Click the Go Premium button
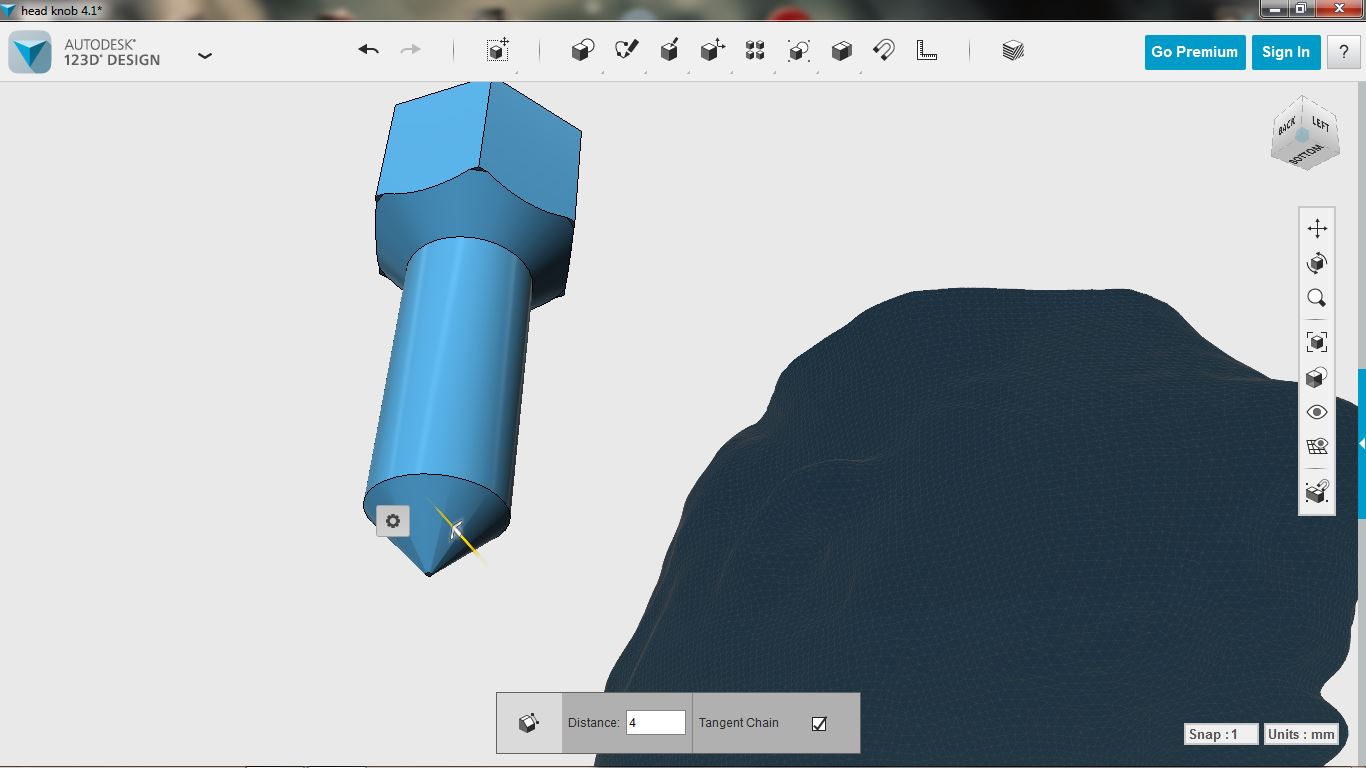 1194,52
